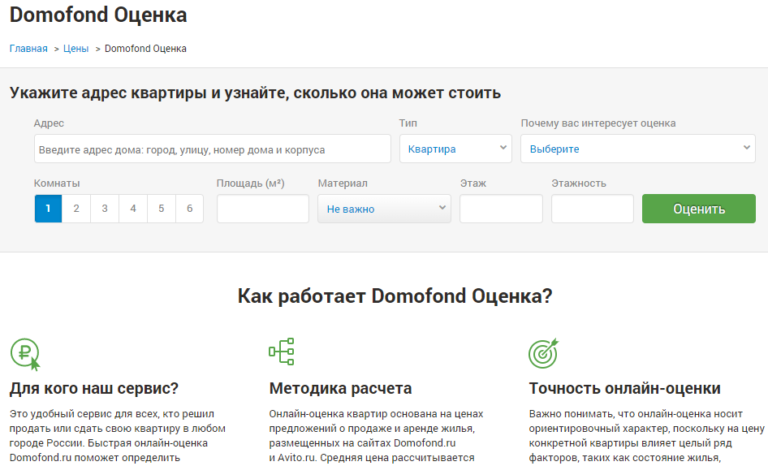Open the Цены breadcrumb link

pyautogui.click(x=76, y=49)
